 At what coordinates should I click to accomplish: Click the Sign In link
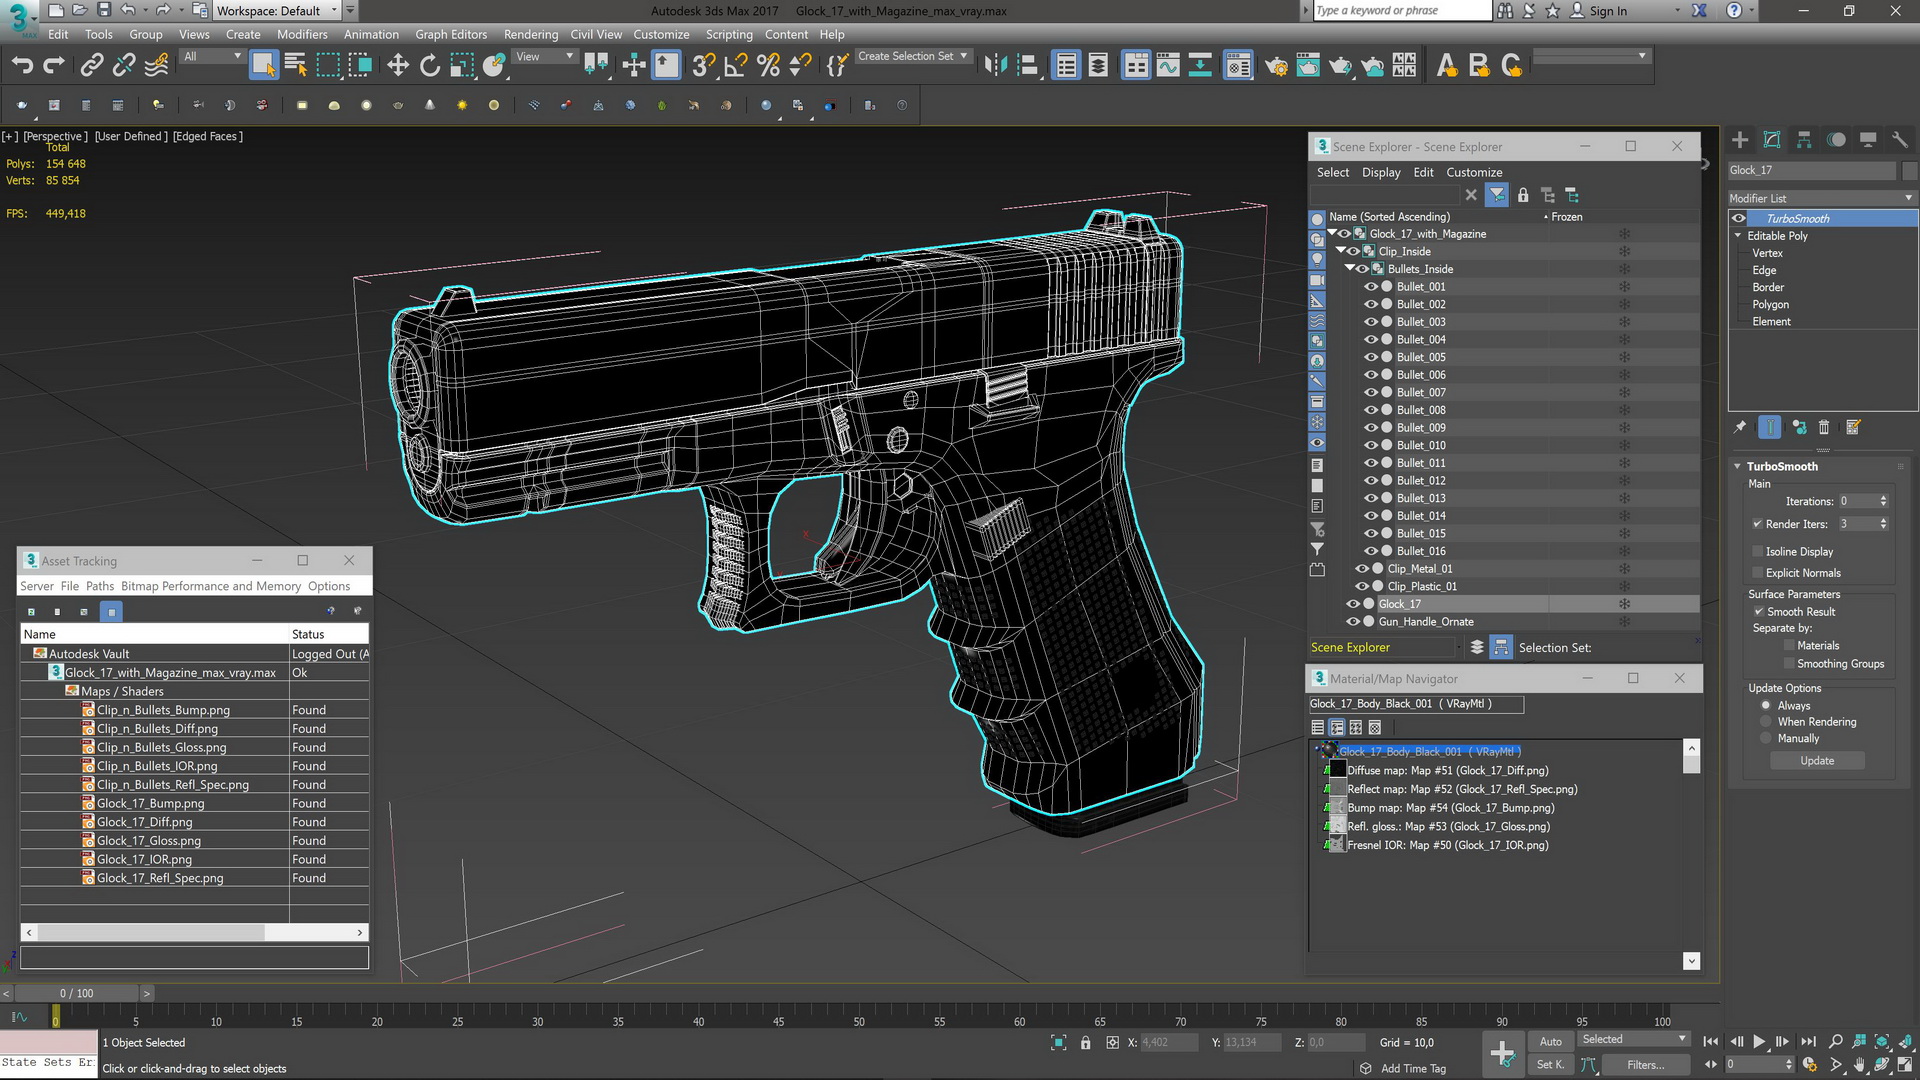[1609, 11]
